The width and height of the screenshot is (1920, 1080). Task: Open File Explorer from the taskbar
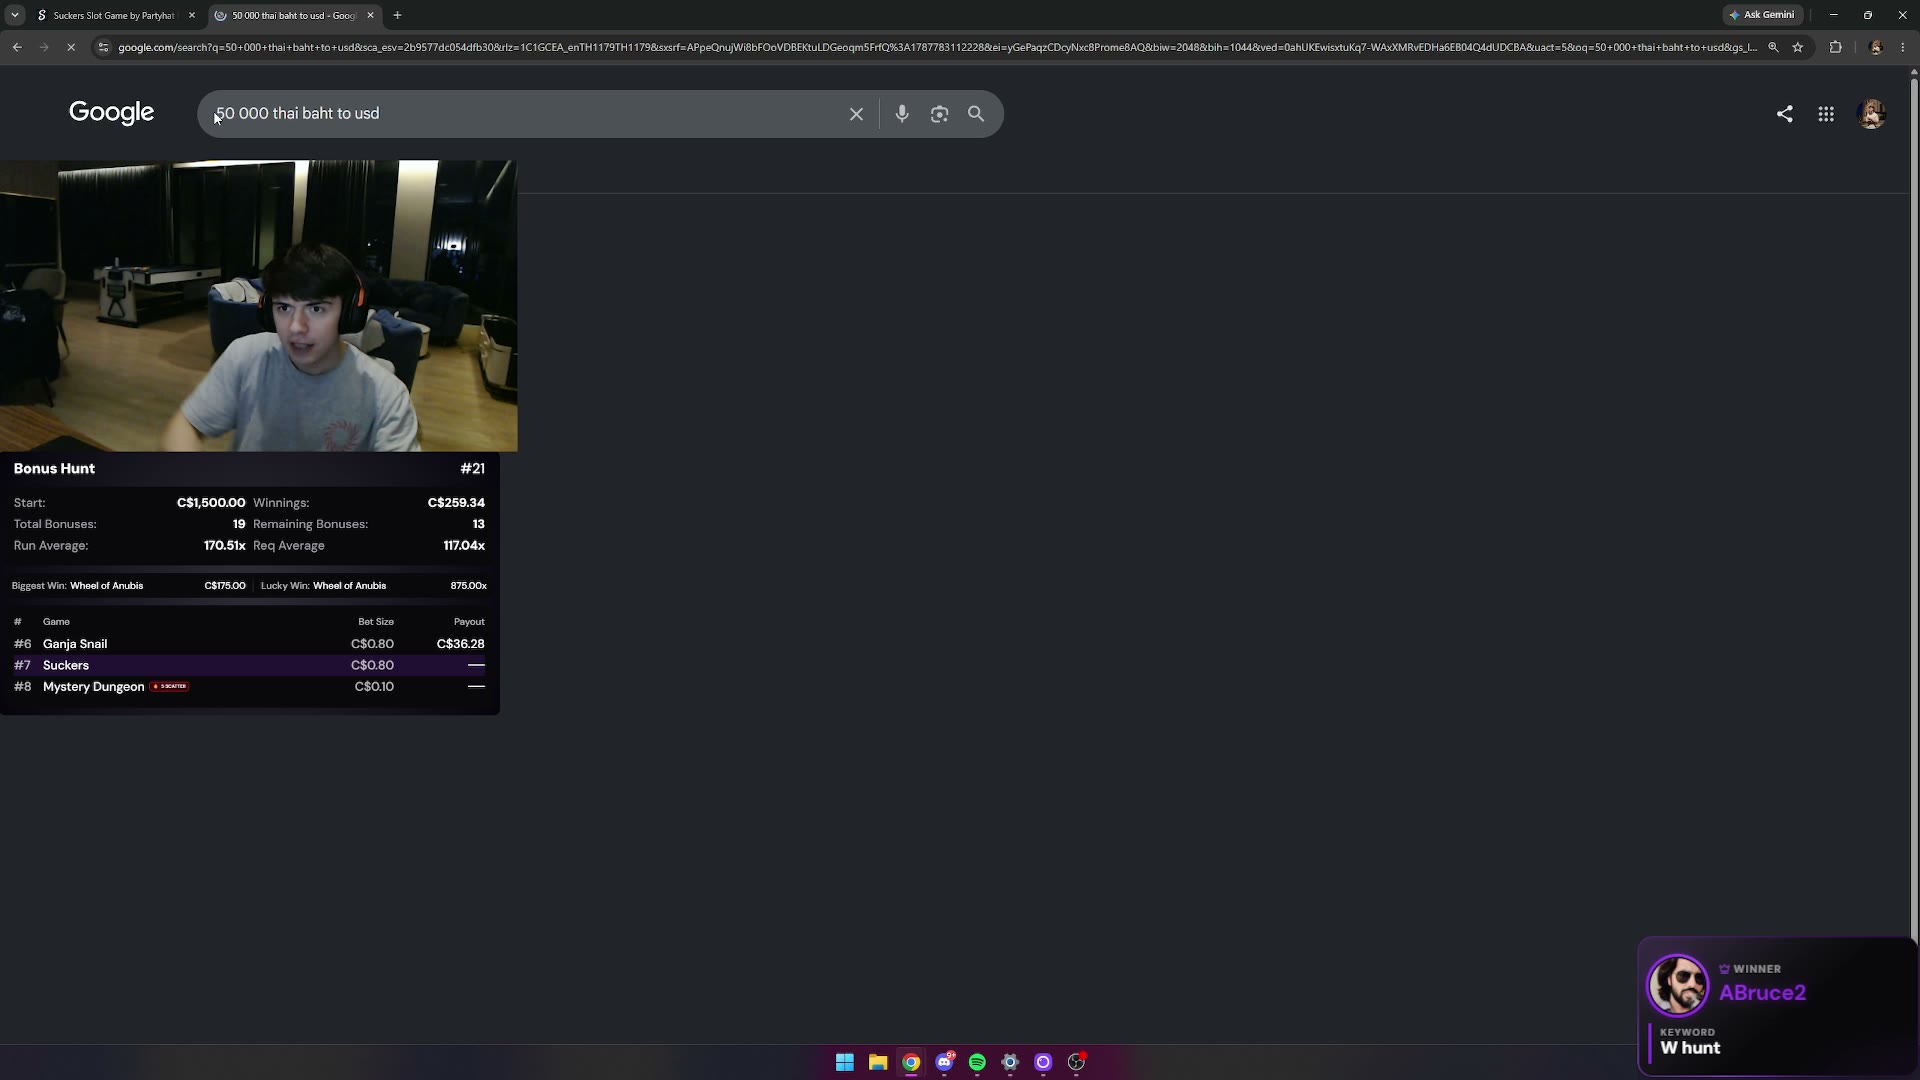(878, 1062)
